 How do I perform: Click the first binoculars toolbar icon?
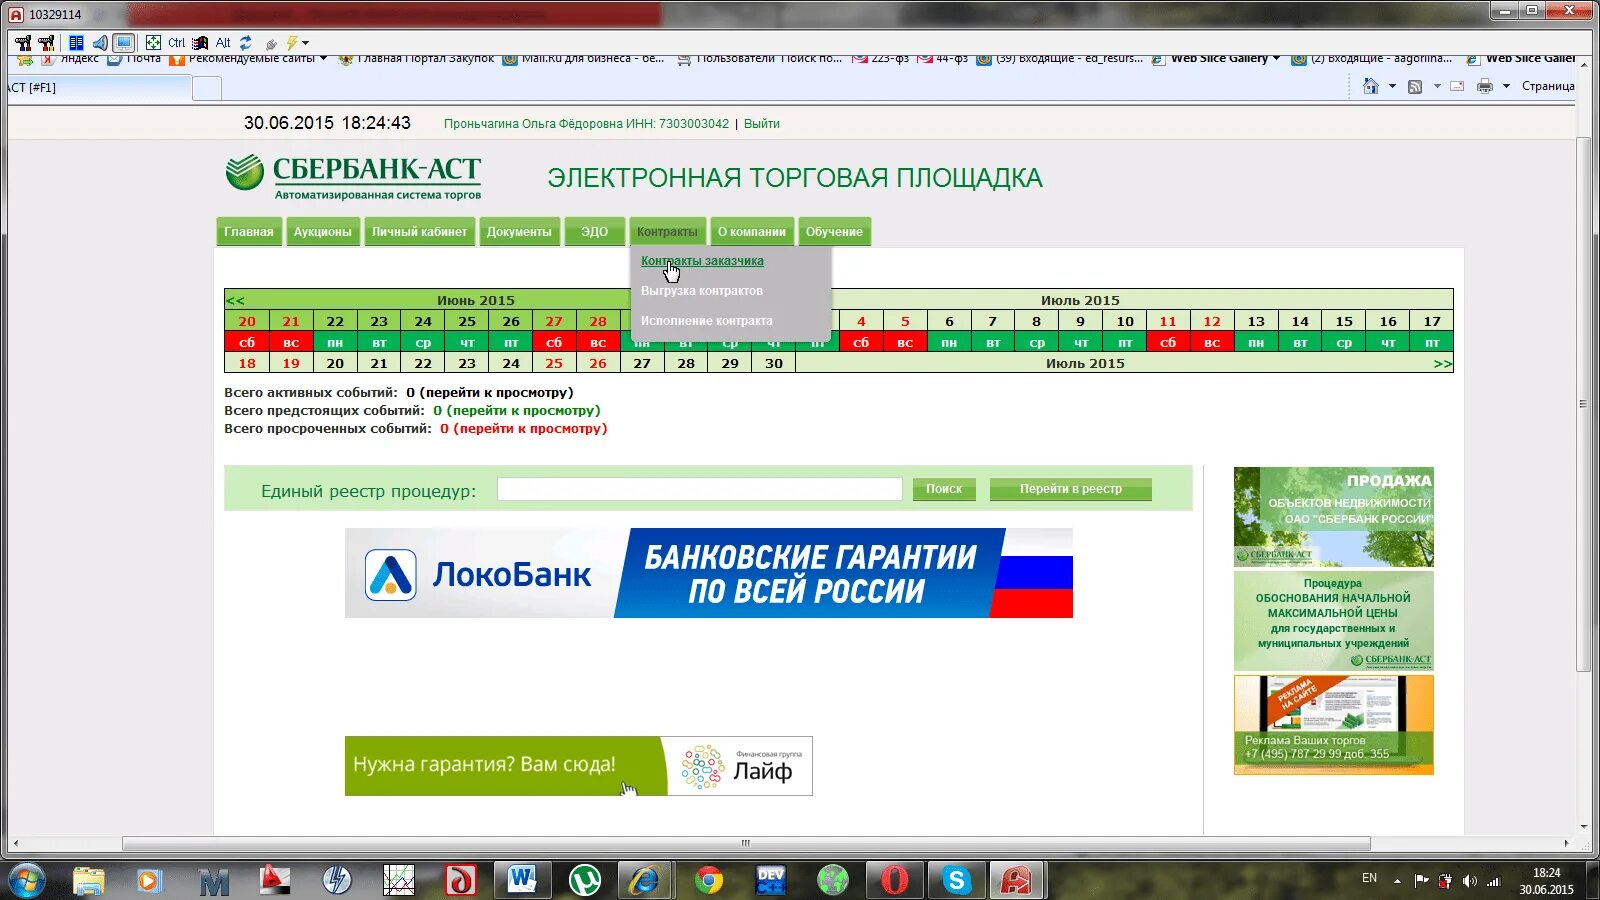[x=23, y=43]
